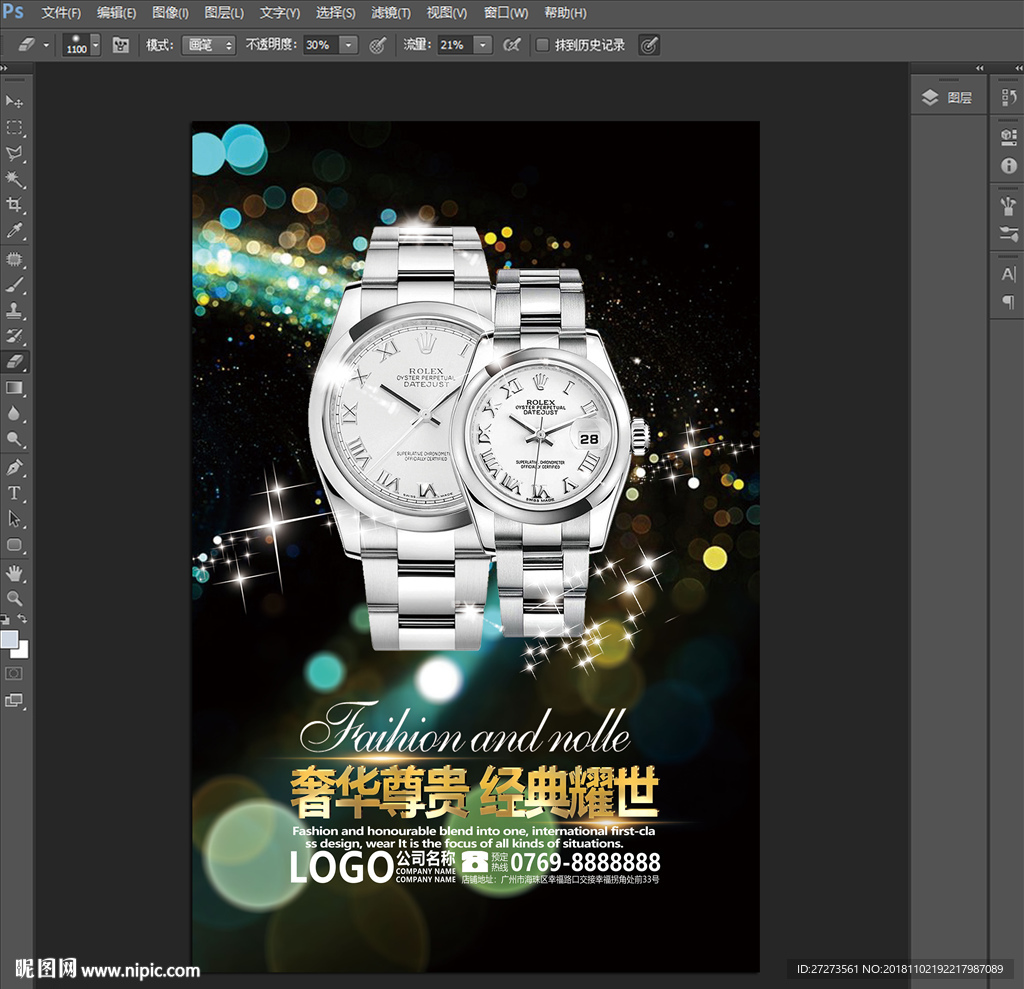Open the brush preset picker dropdown
The width and height of the screenshot is (1024, 989).
pyautogui.click(x=96, y=45)
